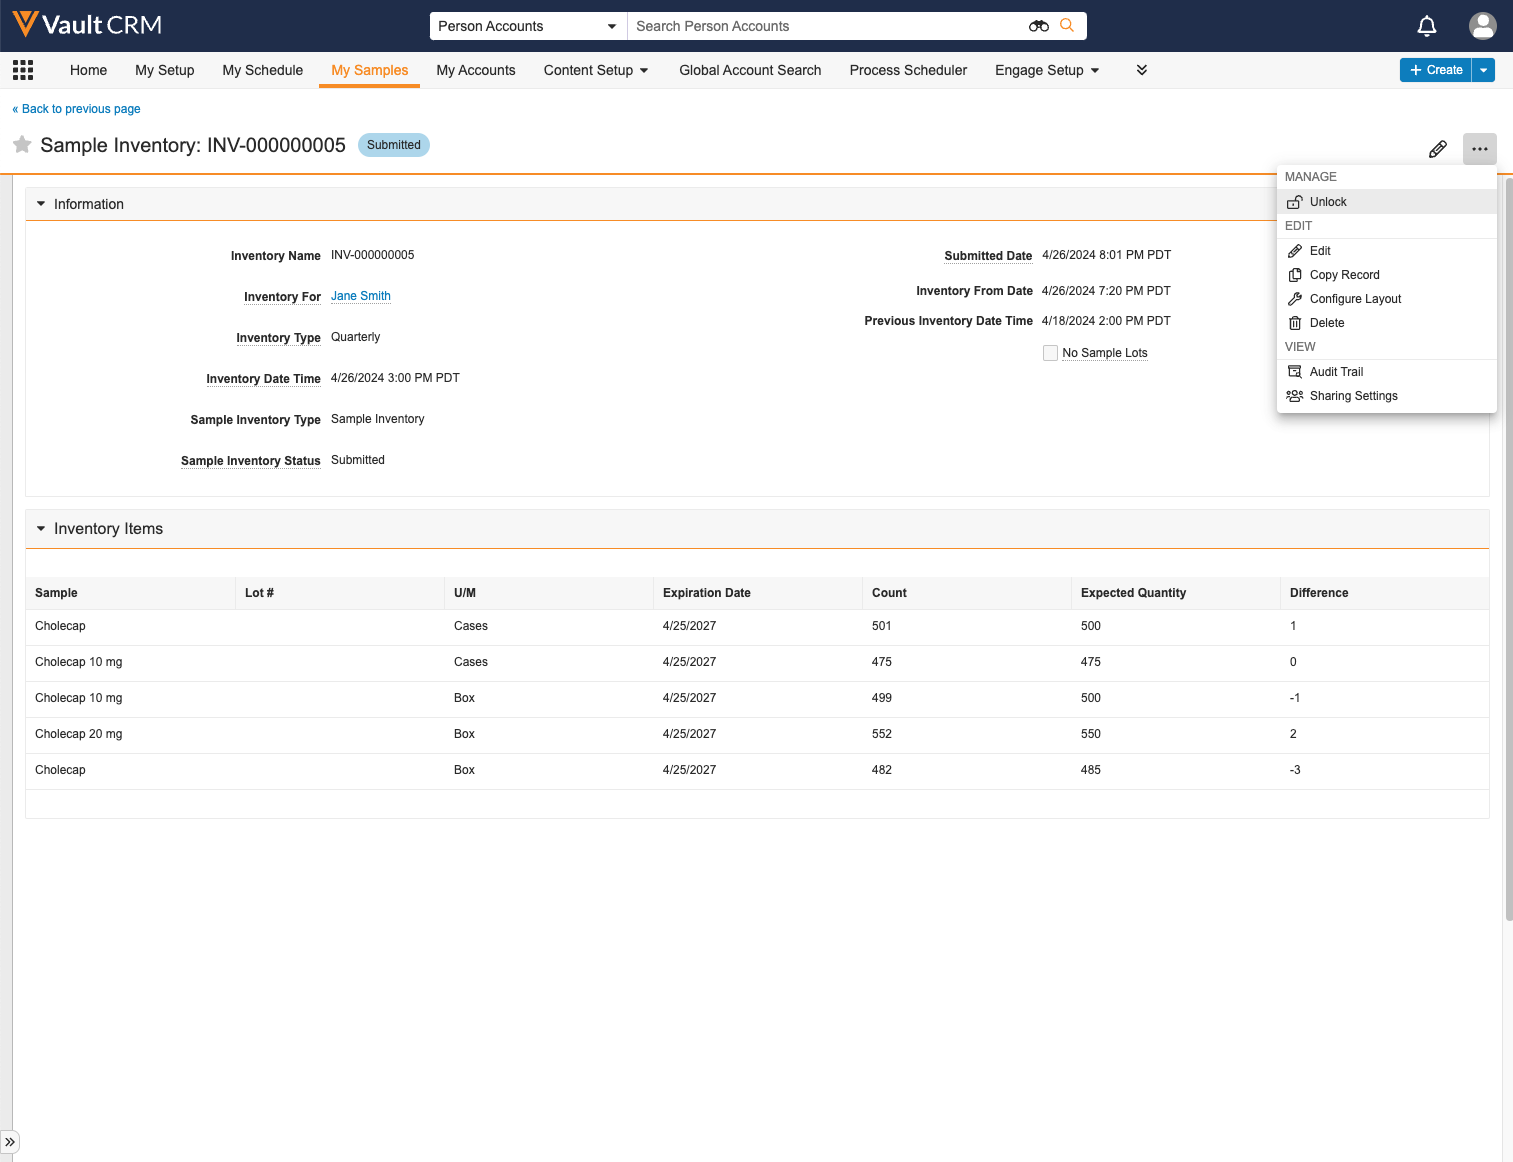Viewport: 1513px width, 1162px height.
Task: Open the Person Accounts search dropdown
Action: [527, 26]
